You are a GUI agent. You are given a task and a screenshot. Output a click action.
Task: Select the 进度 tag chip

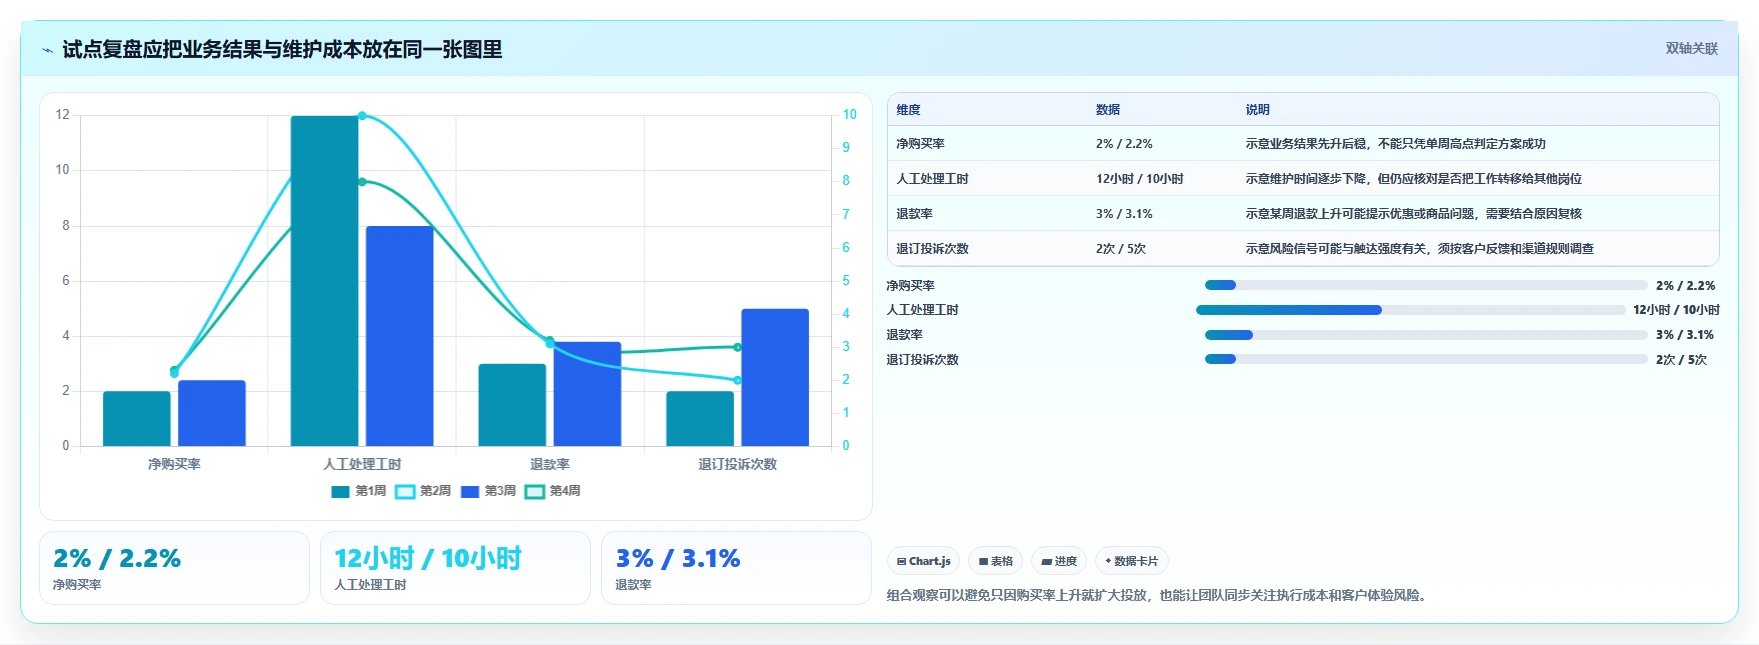(x=1059, y=561)
